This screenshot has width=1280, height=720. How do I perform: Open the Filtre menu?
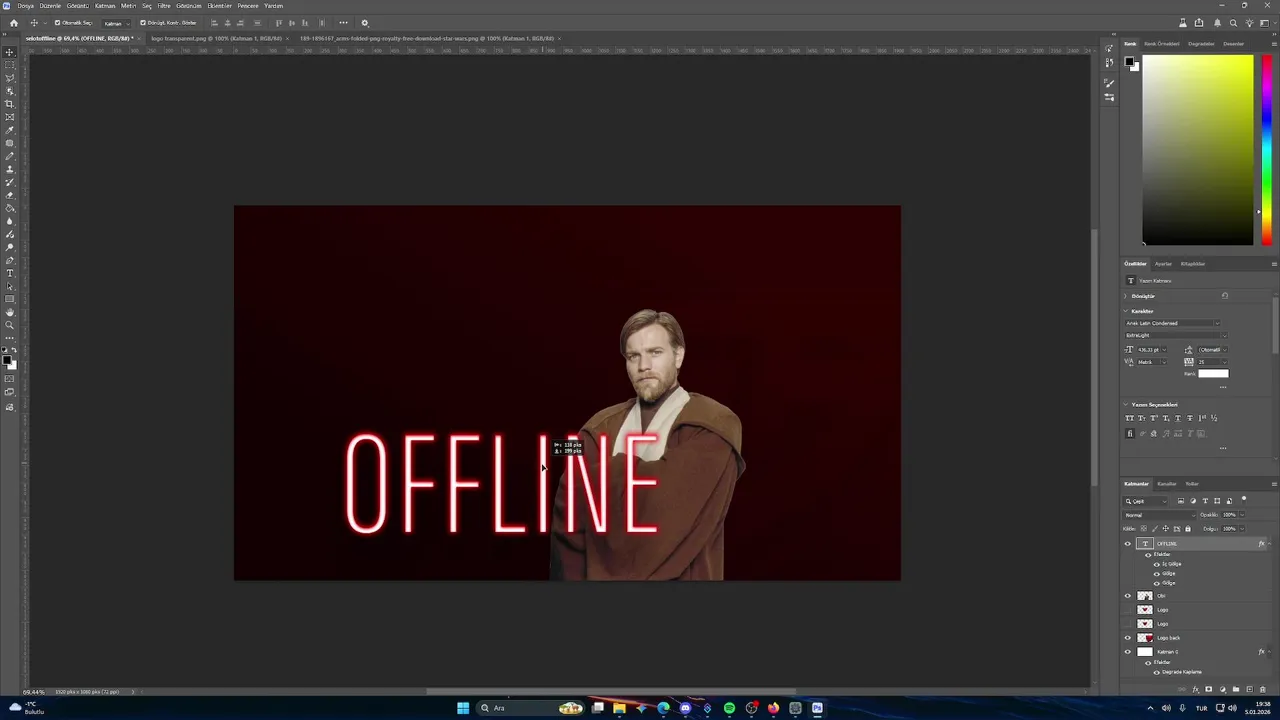tap(164, 6)
